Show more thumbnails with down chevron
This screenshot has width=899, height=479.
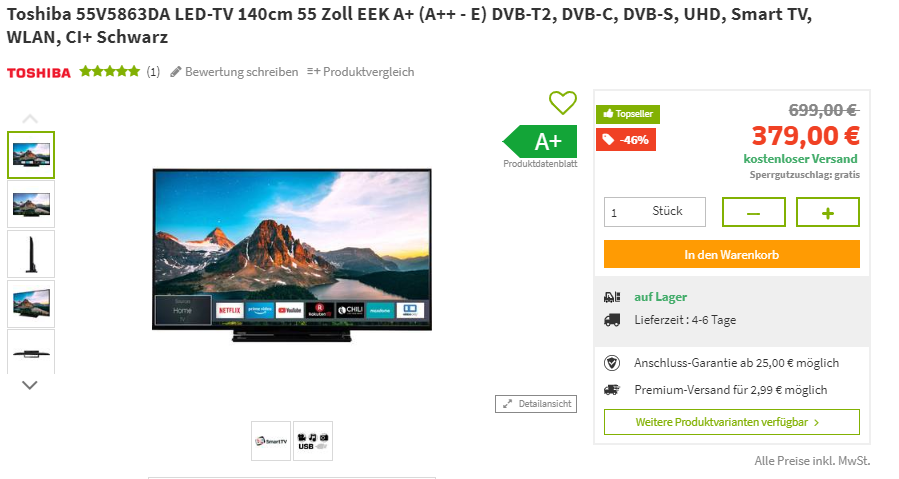30,385
